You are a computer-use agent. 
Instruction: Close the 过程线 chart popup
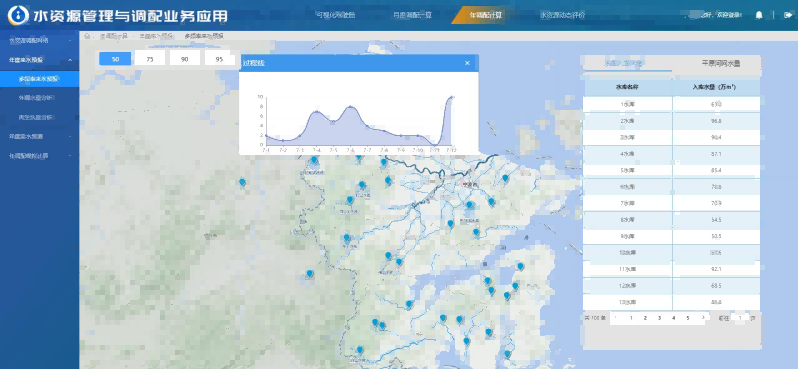467,63
